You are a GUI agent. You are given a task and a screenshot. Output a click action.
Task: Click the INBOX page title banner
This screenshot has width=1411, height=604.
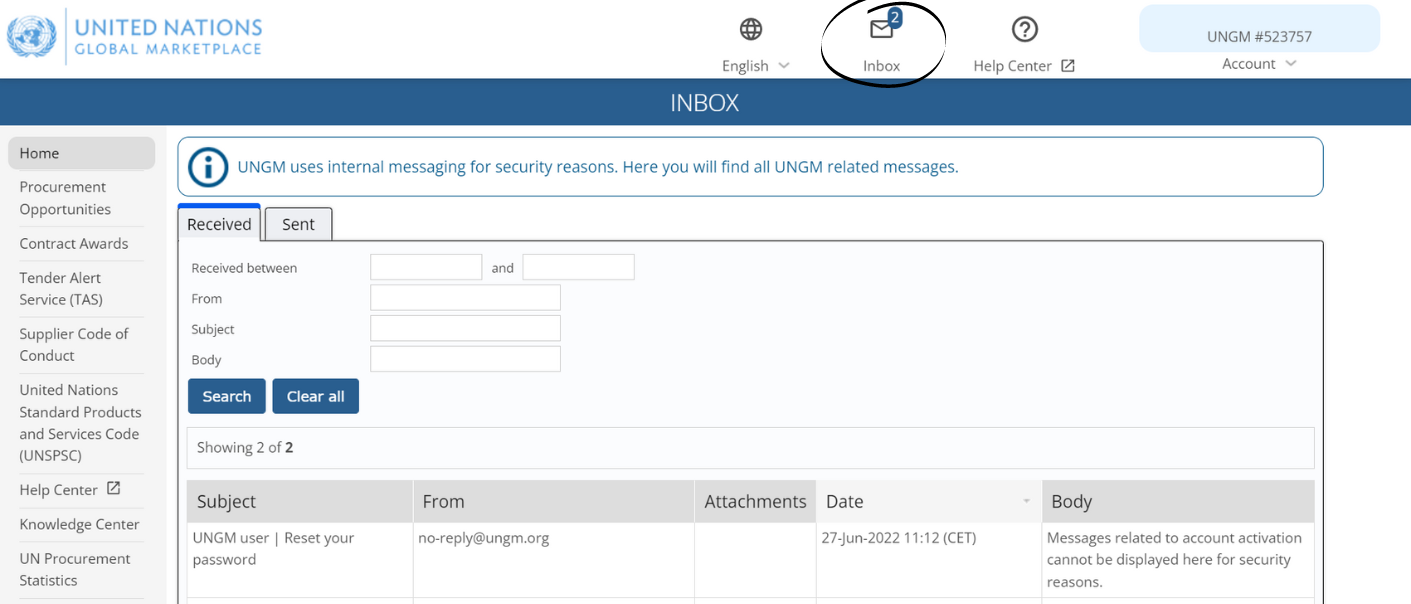(705, 102)
